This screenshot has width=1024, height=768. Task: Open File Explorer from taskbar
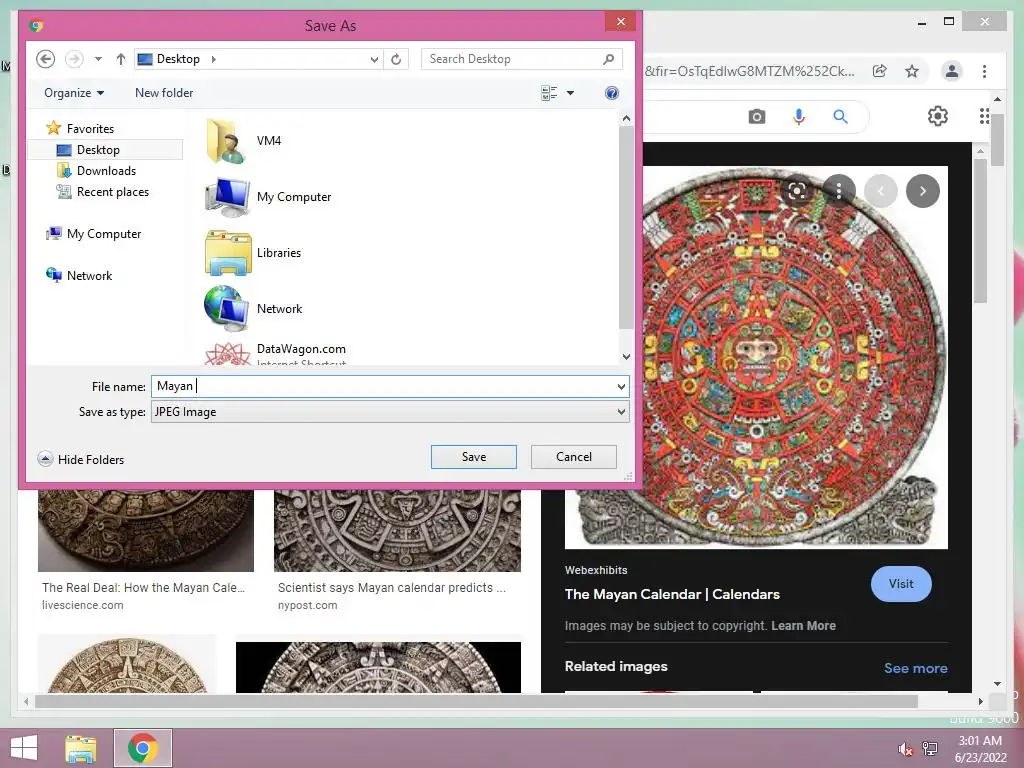81,748
